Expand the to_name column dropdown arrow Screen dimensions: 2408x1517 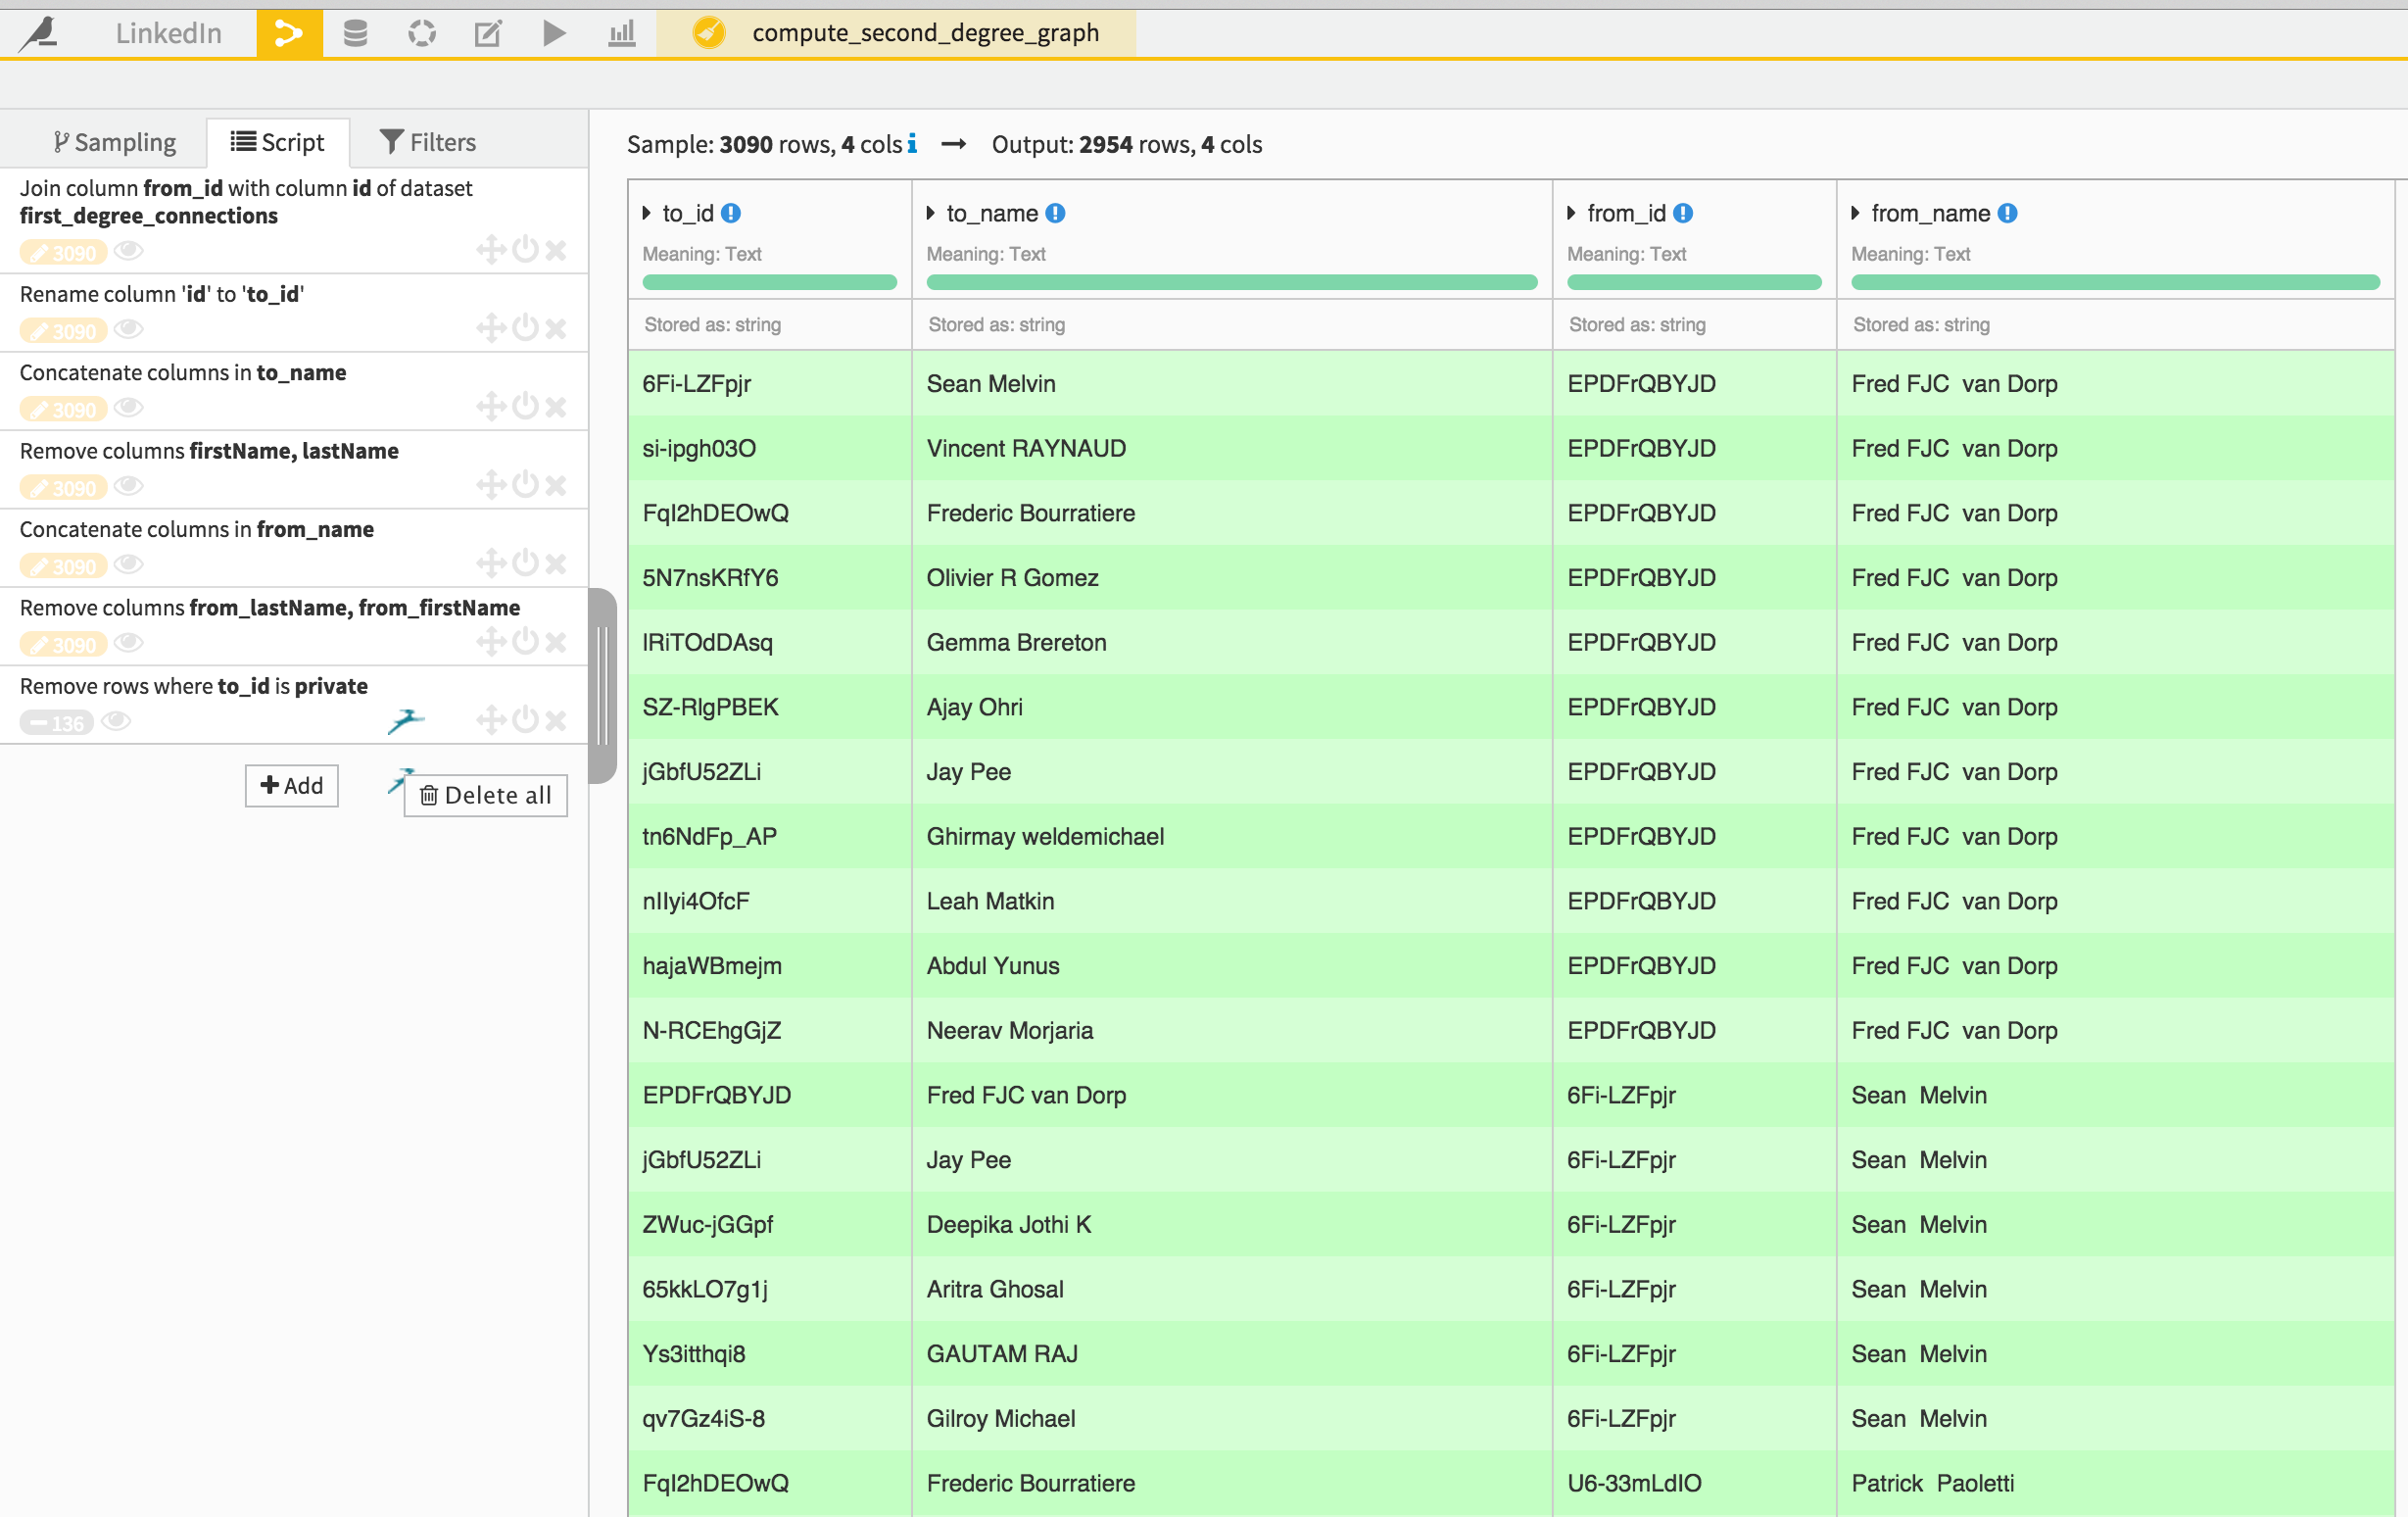[x=931, y=213]
